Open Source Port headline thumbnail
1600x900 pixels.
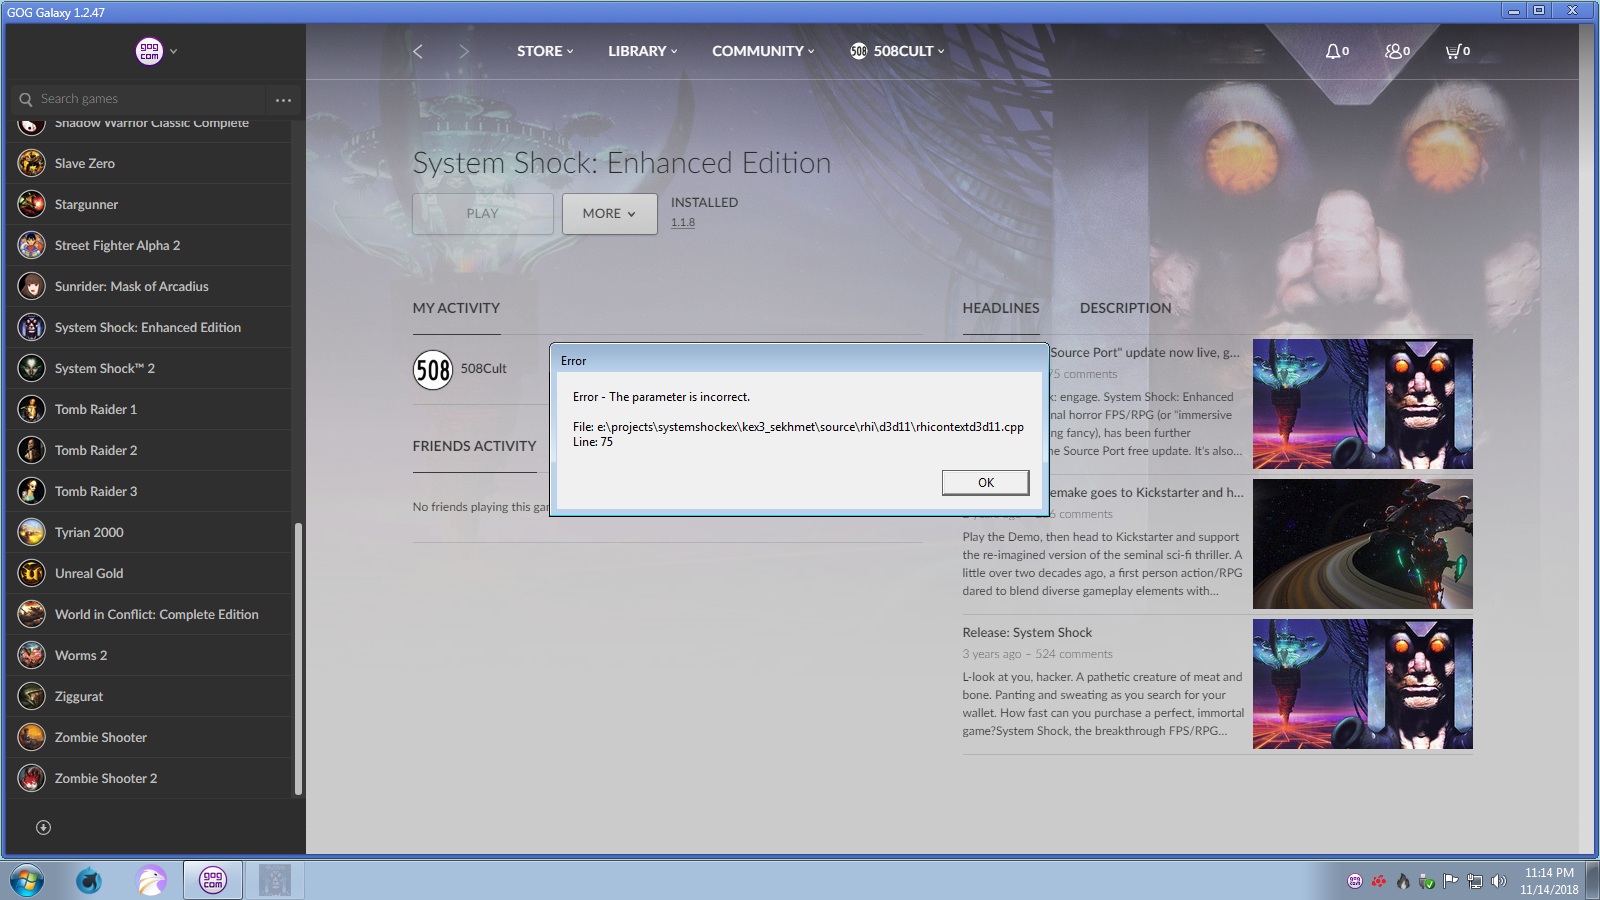pyautogui.click(x=1362, y=404)
